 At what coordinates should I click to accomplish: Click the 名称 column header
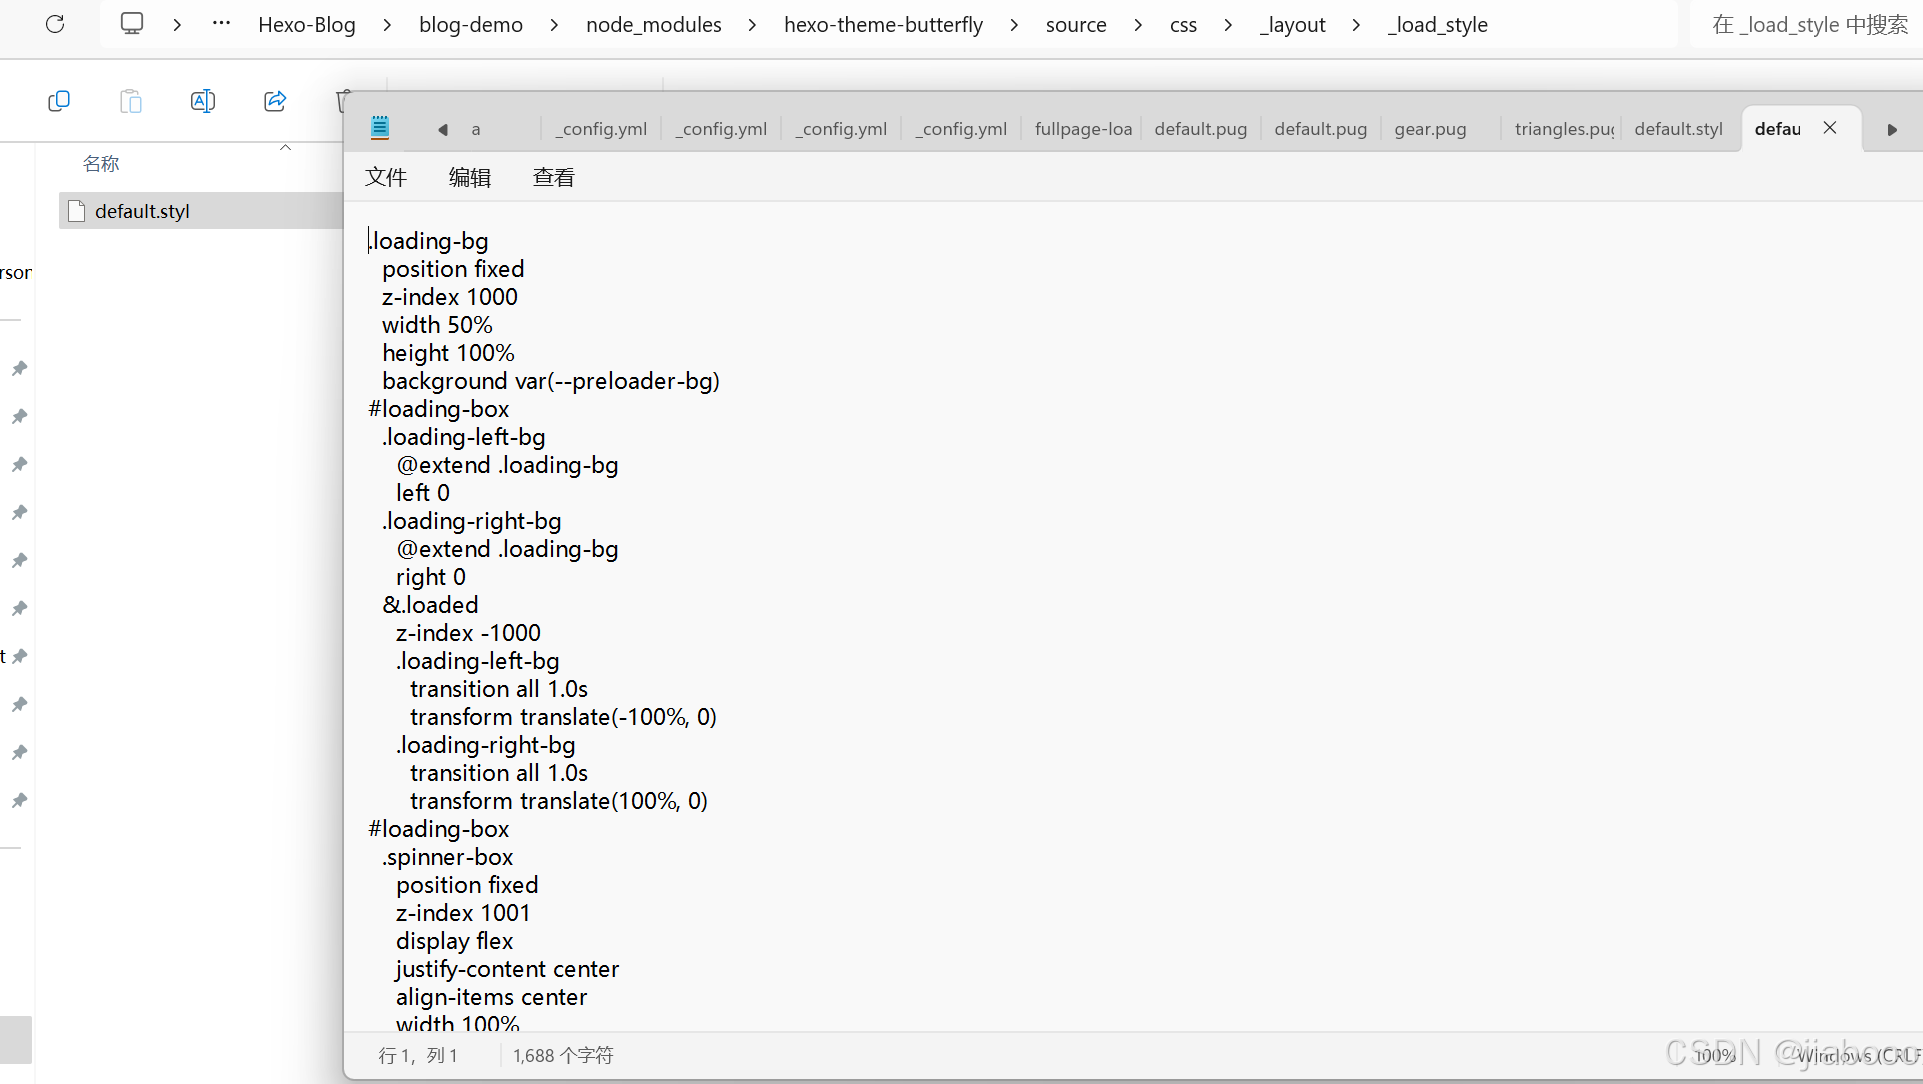tap(101, 163)
